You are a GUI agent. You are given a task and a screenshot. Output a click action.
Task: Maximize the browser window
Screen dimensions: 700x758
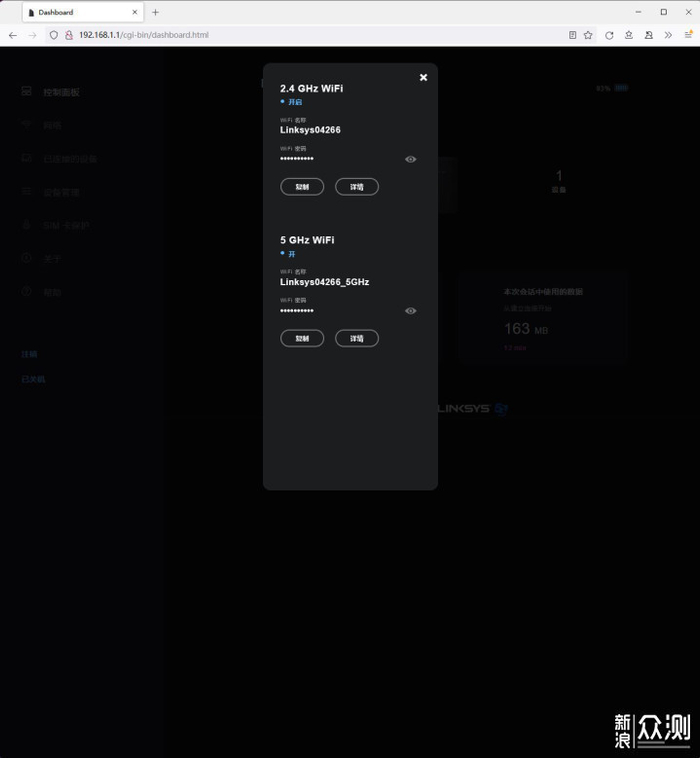[x=664, y=12]
